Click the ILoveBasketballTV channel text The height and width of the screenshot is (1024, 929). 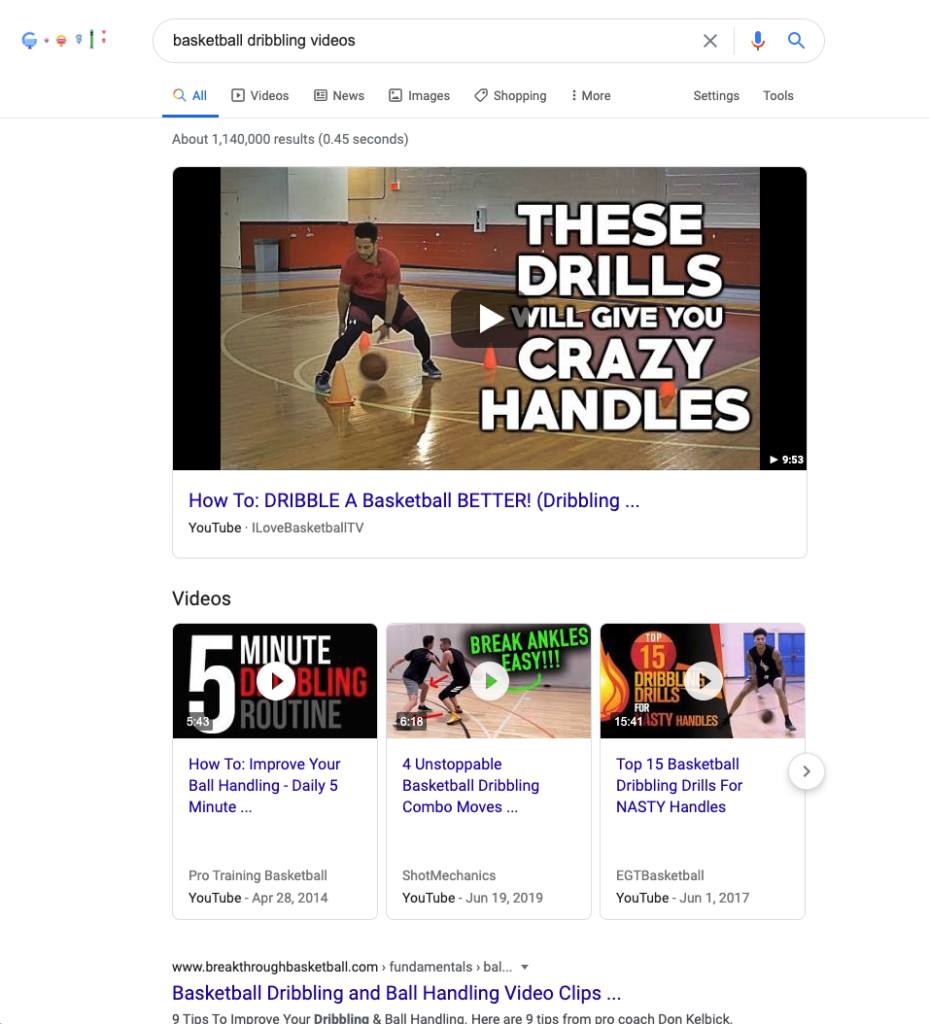pyautogui.click(x=307, y=528)
